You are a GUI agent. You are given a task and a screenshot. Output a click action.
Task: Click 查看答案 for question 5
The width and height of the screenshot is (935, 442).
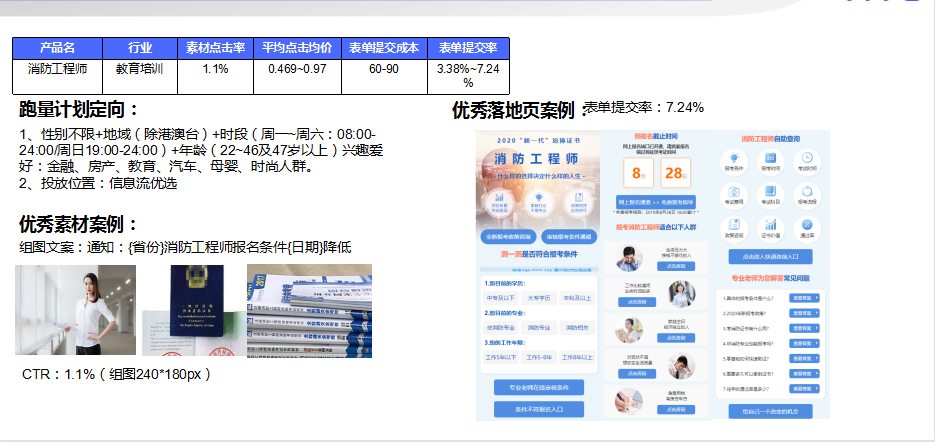(804, 358)
